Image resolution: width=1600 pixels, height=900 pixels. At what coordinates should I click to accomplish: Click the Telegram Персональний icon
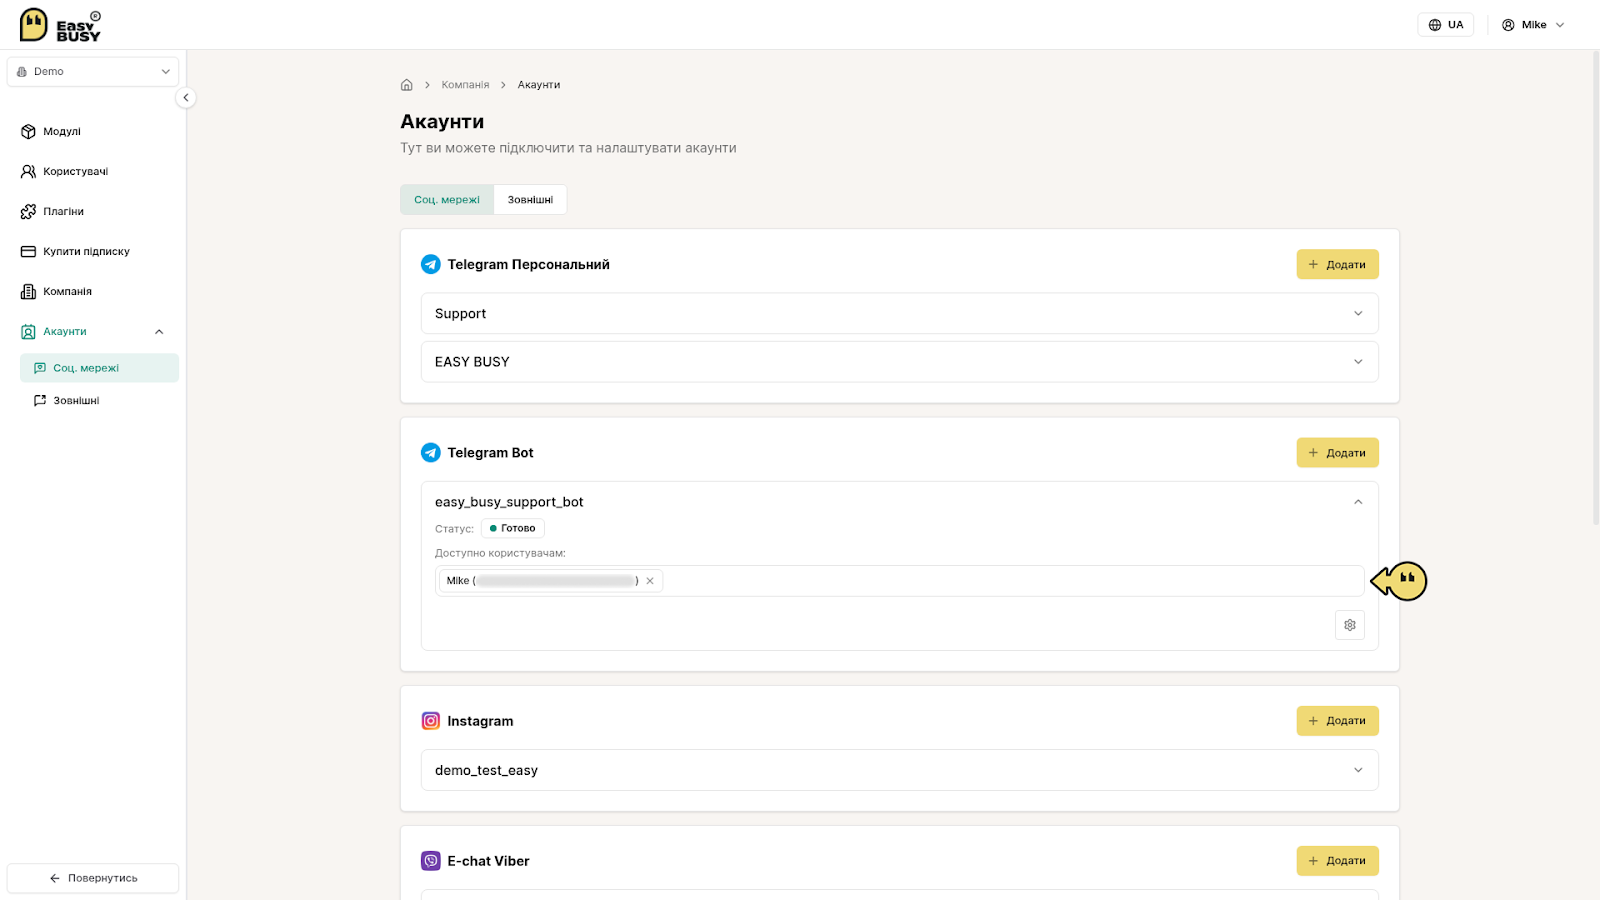(431, 264)
